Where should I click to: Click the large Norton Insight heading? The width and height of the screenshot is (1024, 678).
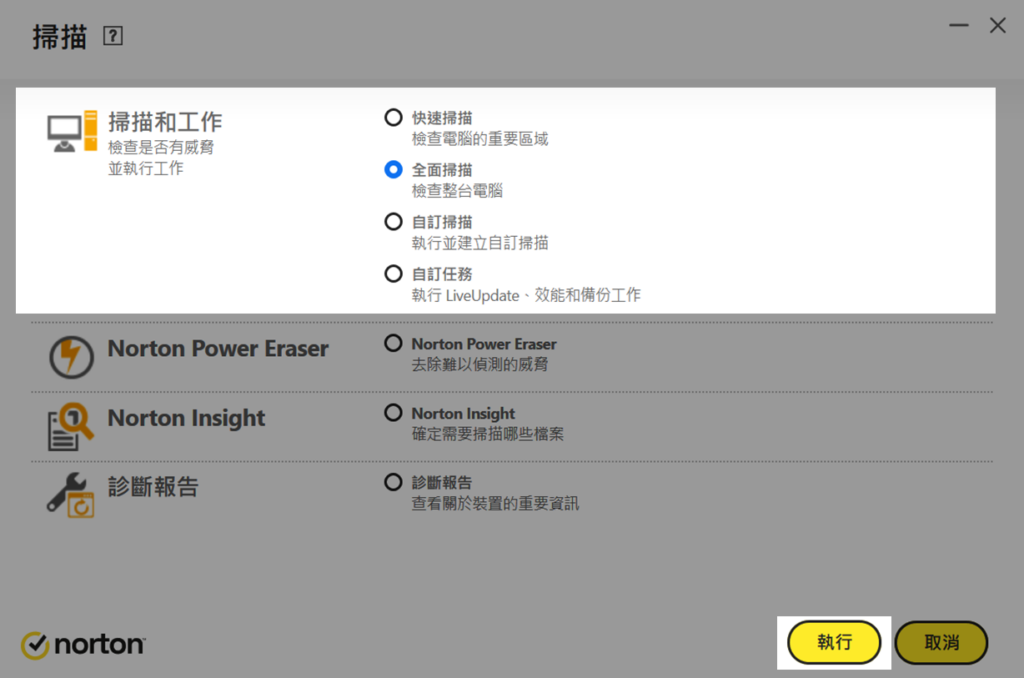186,418
